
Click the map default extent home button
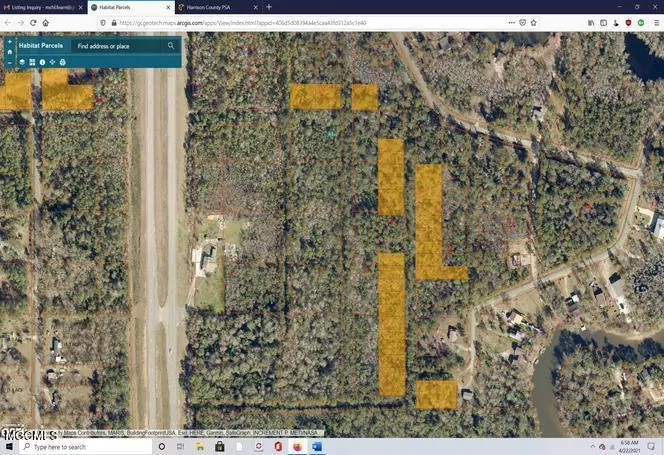point(10,52)
